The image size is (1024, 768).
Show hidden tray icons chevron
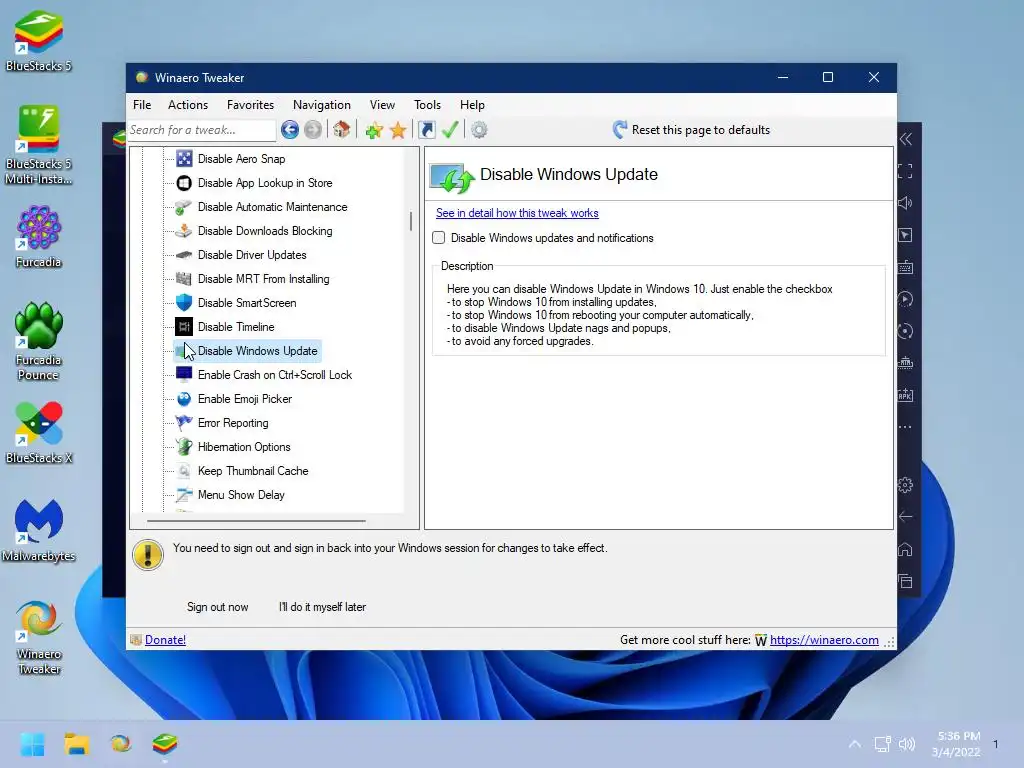(x=854, y=744)
